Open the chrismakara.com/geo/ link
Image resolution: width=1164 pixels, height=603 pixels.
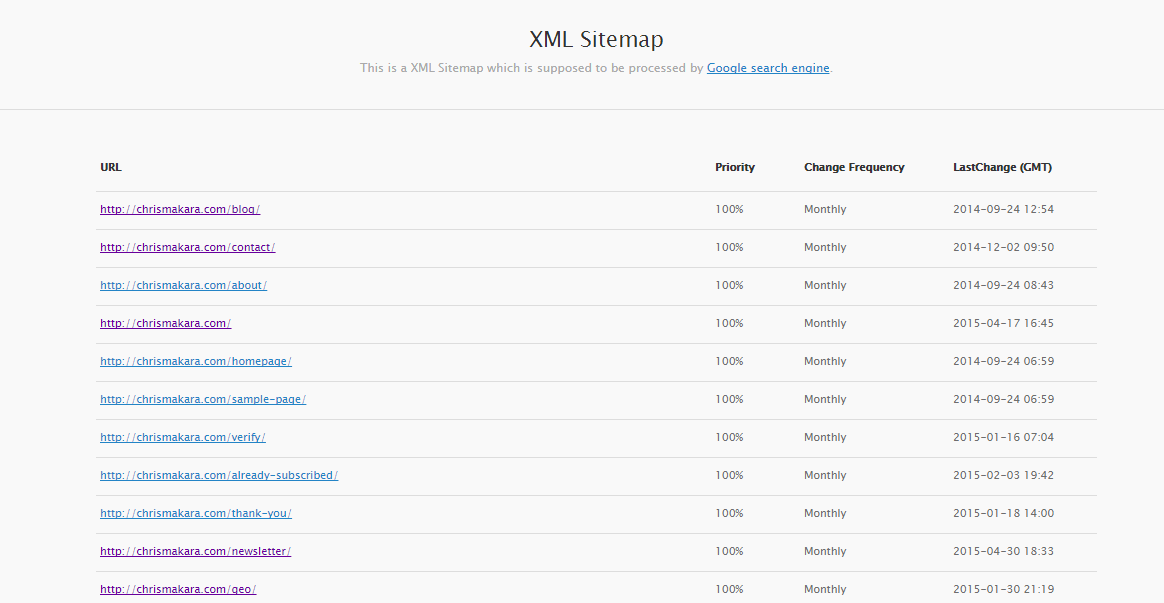click(x=178, y=589)
